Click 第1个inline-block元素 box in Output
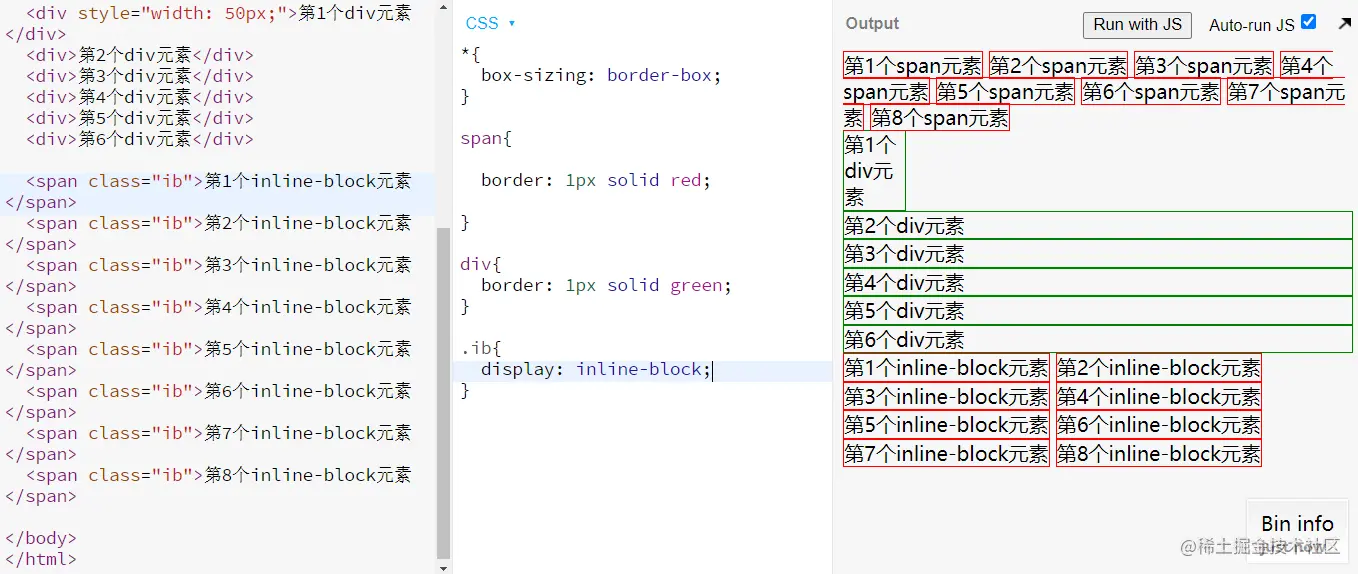The width and height of the screenshot is (1358, 574). tap(946, 368)
